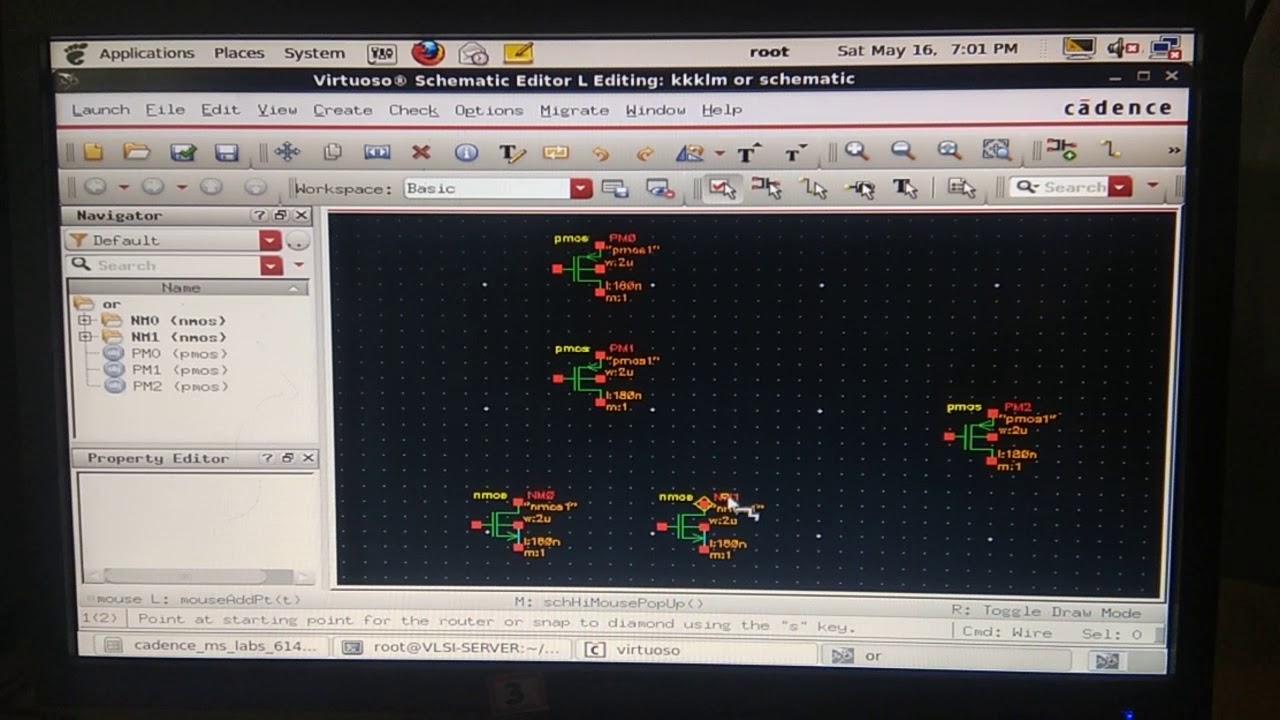The height and width of the screenshot is (720, 1280).
Task: Open the GNOME Applications menu
Action: tap(146, 53)
